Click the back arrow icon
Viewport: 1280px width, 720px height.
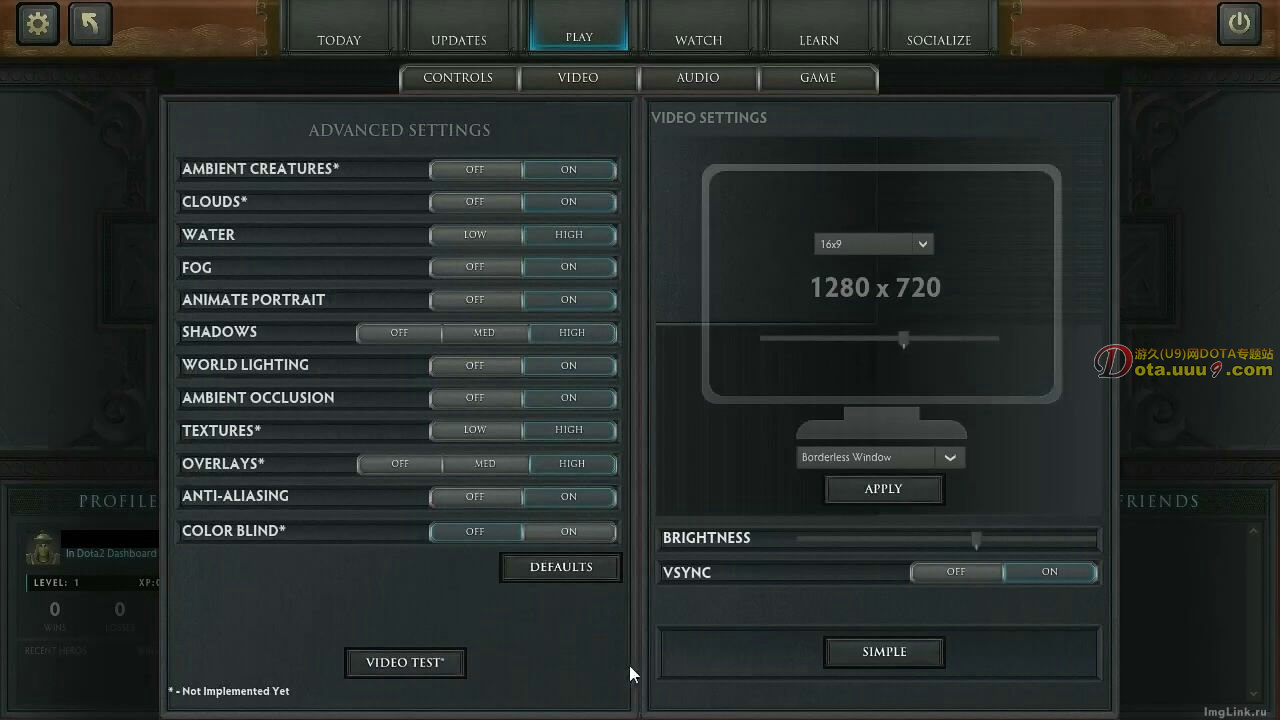click(x=90, y=23)
